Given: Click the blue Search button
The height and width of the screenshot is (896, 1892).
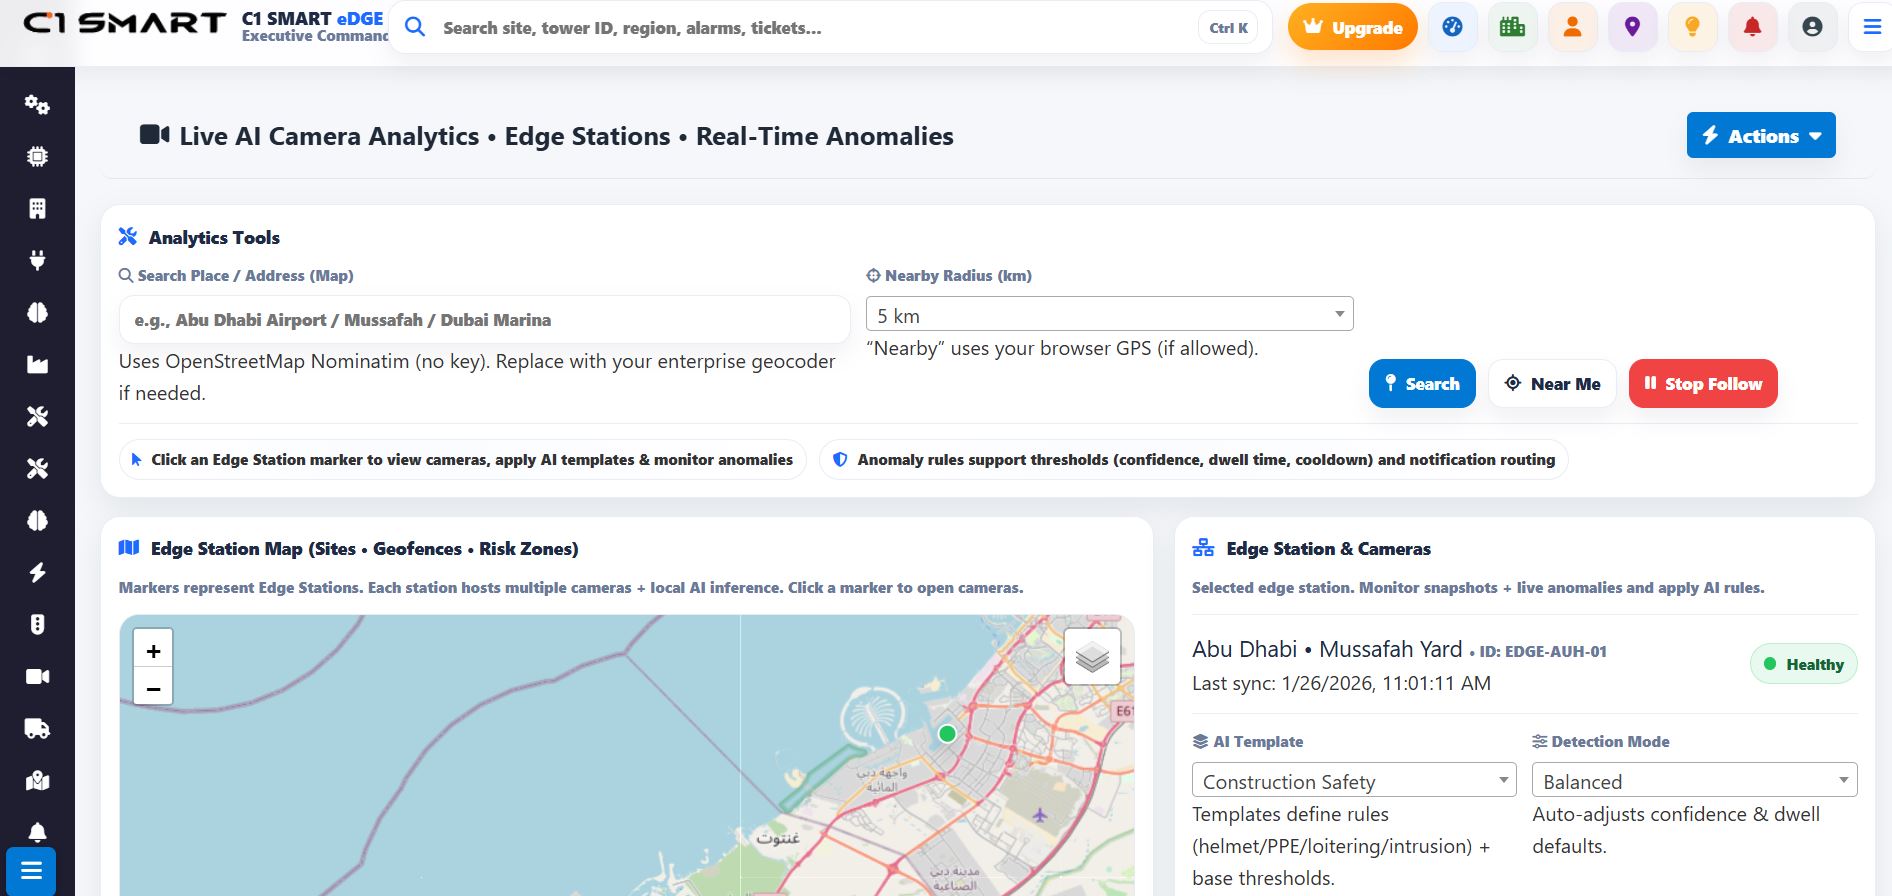Looking at the screenshot, I should click(1421, 384).
